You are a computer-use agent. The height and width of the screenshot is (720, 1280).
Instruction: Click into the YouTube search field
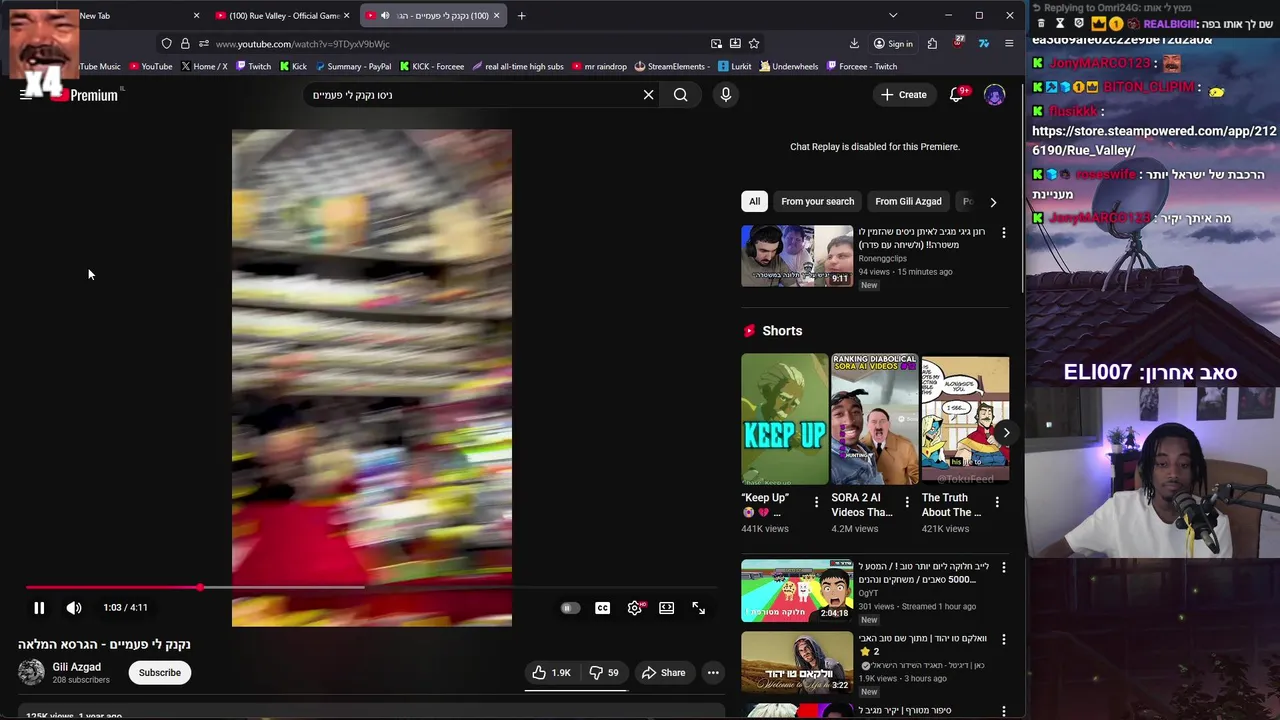[470, 95]
